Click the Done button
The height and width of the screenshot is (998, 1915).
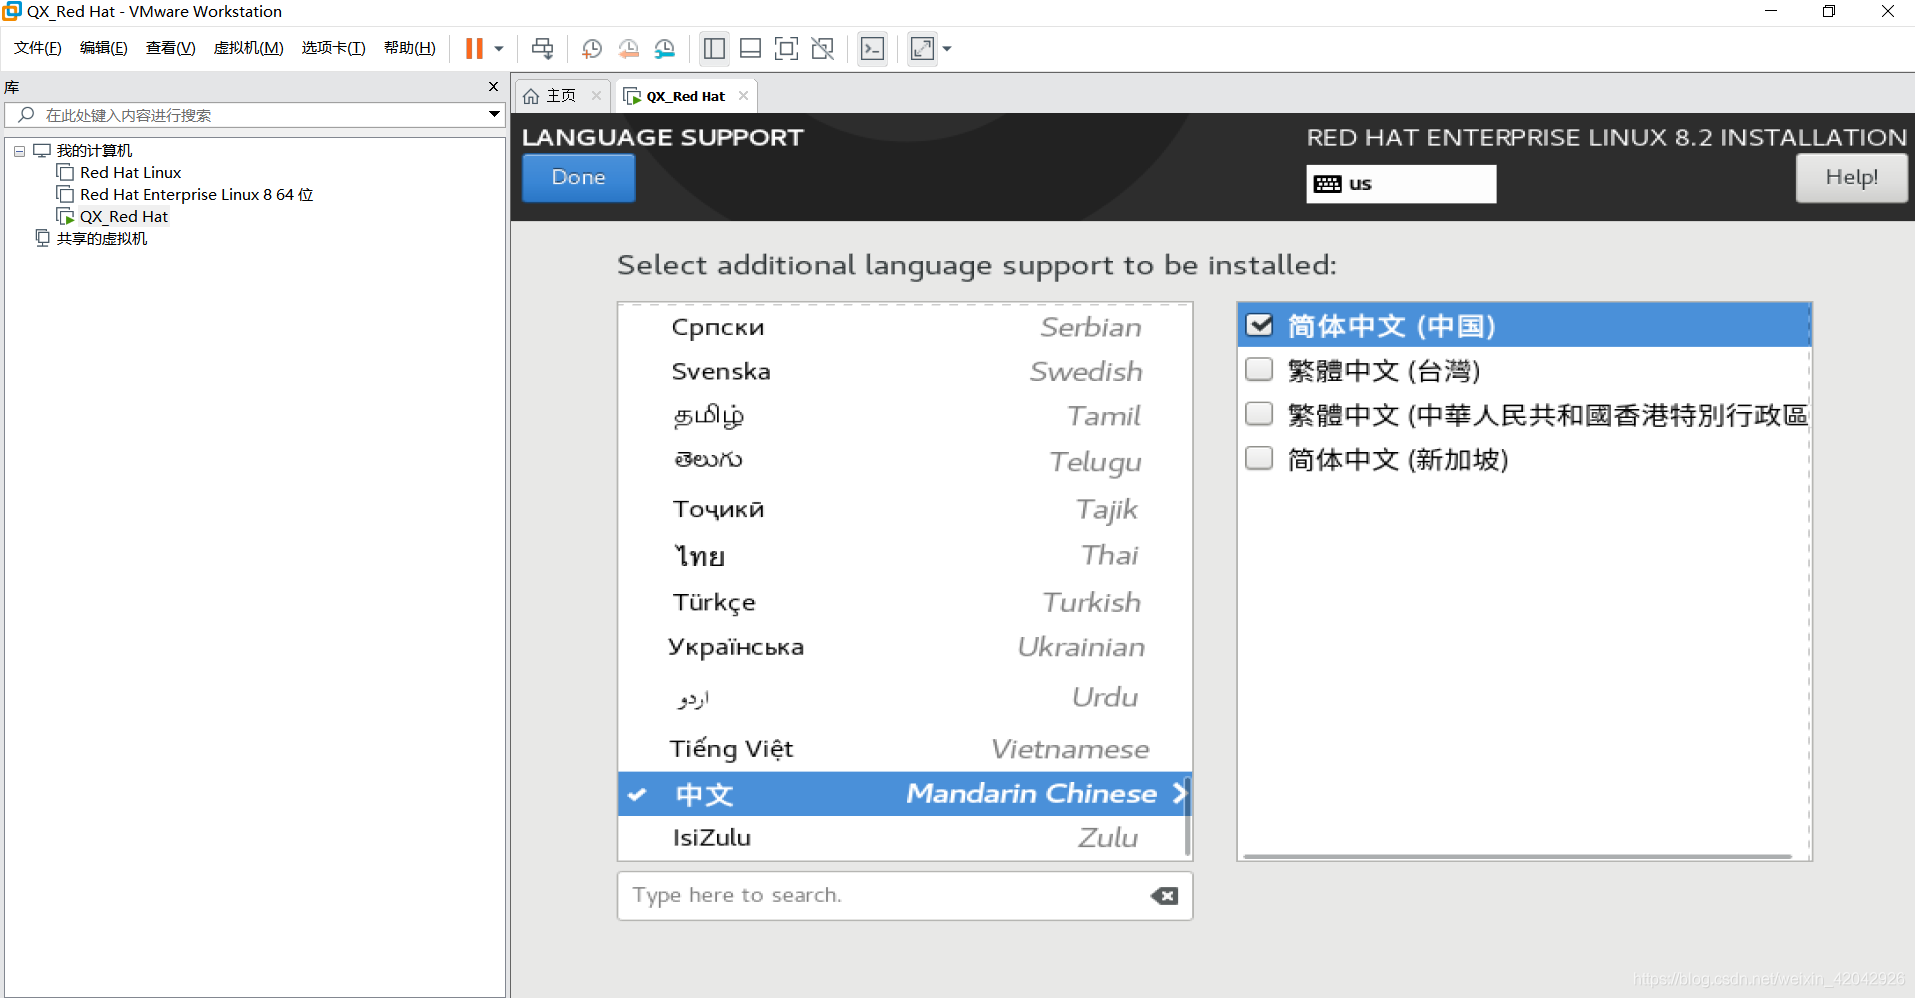point(578,178)
